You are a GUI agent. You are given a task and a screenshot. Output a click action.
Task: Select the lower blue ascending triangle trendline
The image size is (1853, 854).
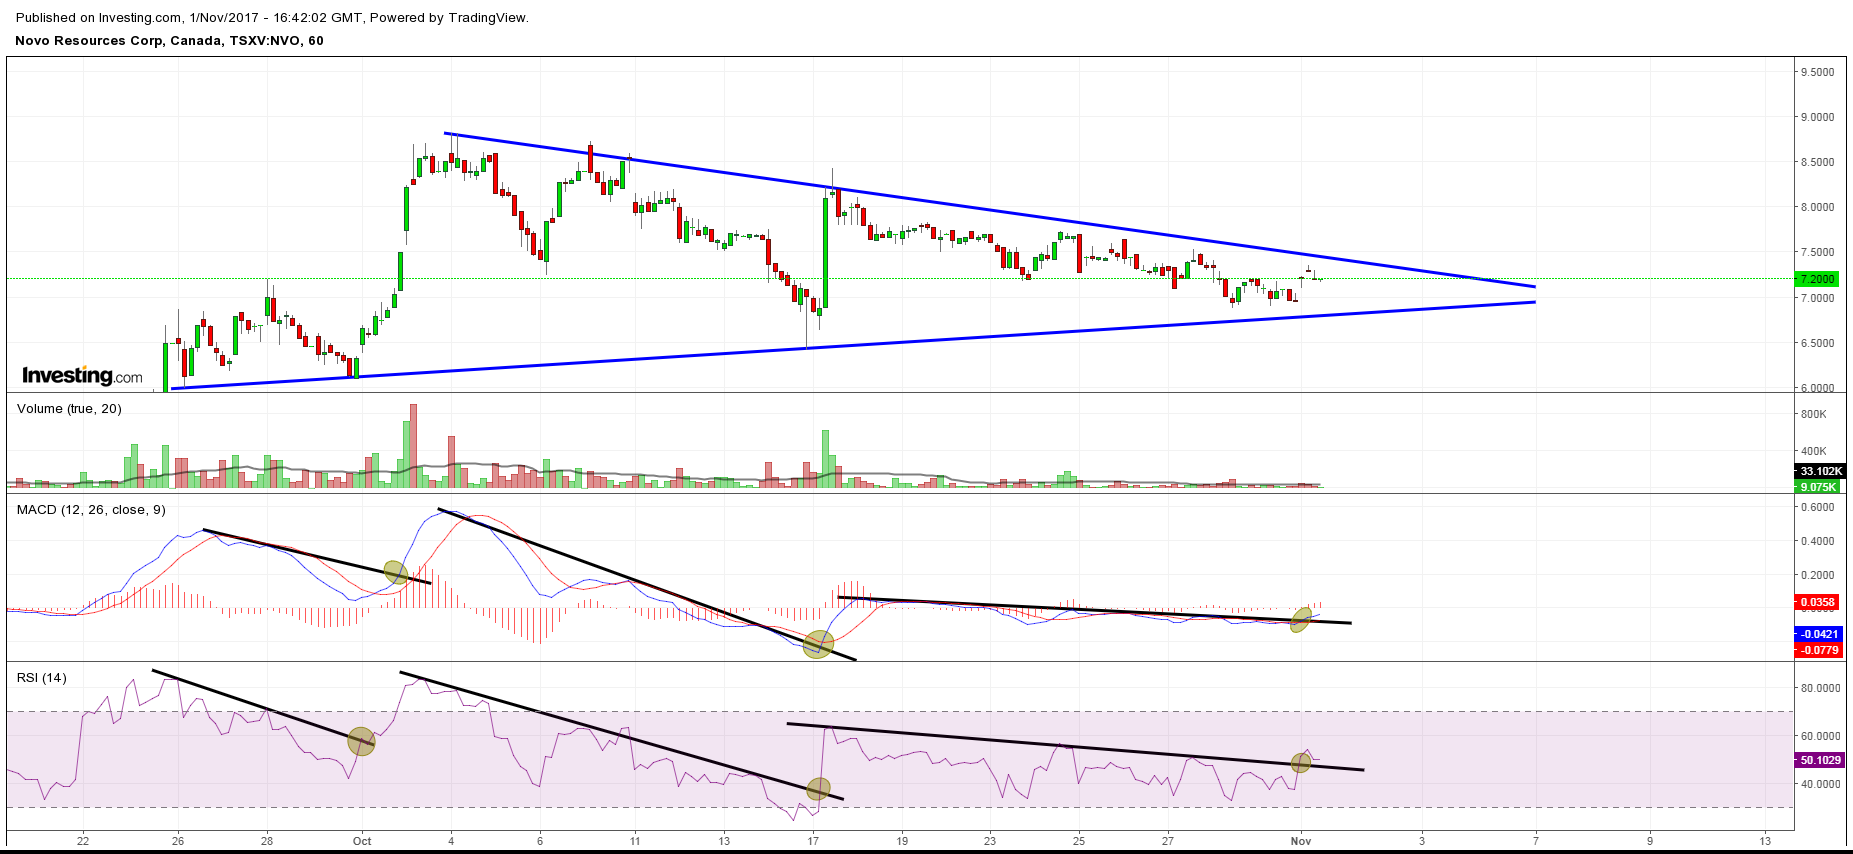[853, 345]
